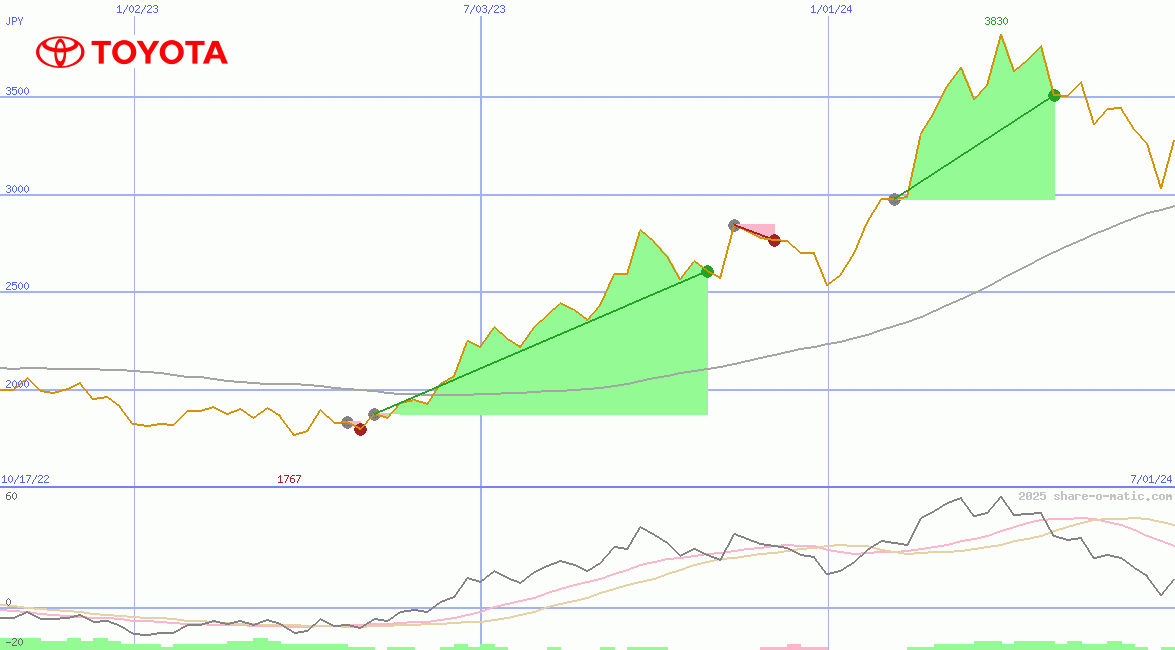Click the red TOYOTA wordmark text
Viewport: 1175px width, 650px height.
click(160, 53)
